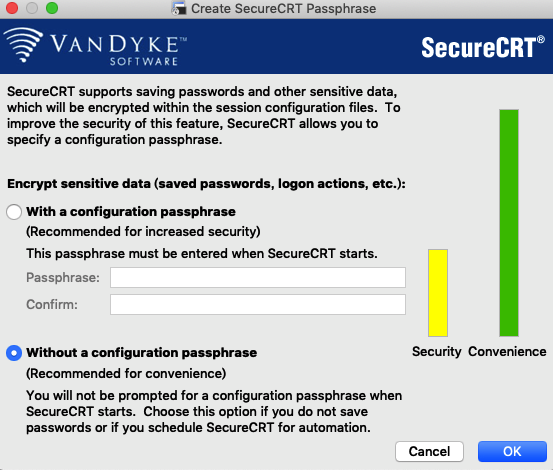Close the Create SecureCRT Passphrase window
The image size is (553, 470).
(12, 8)
